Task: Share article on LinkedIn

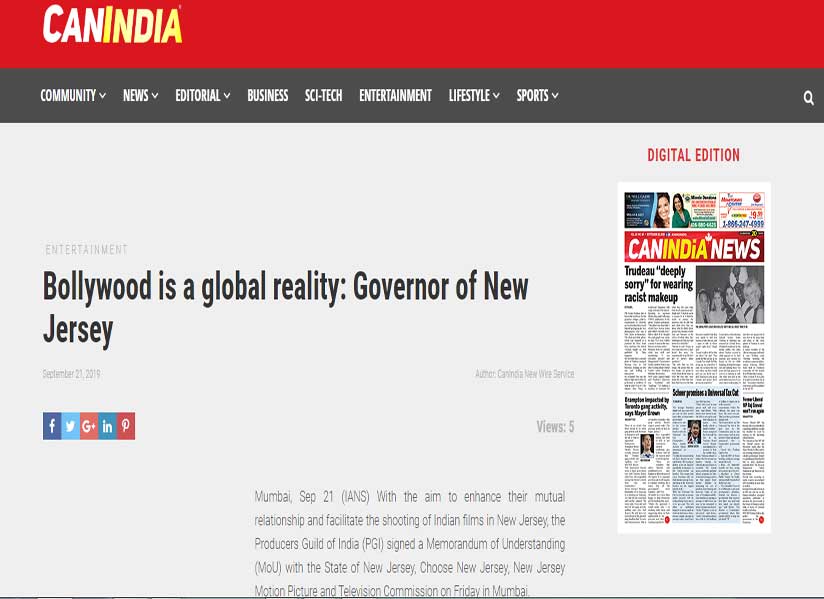Action: click(x=107, y=426)
